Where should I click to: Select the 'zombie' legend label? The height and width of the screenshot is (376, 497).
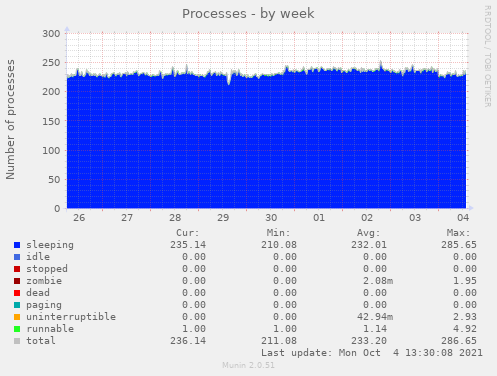[x=44, y=281]
